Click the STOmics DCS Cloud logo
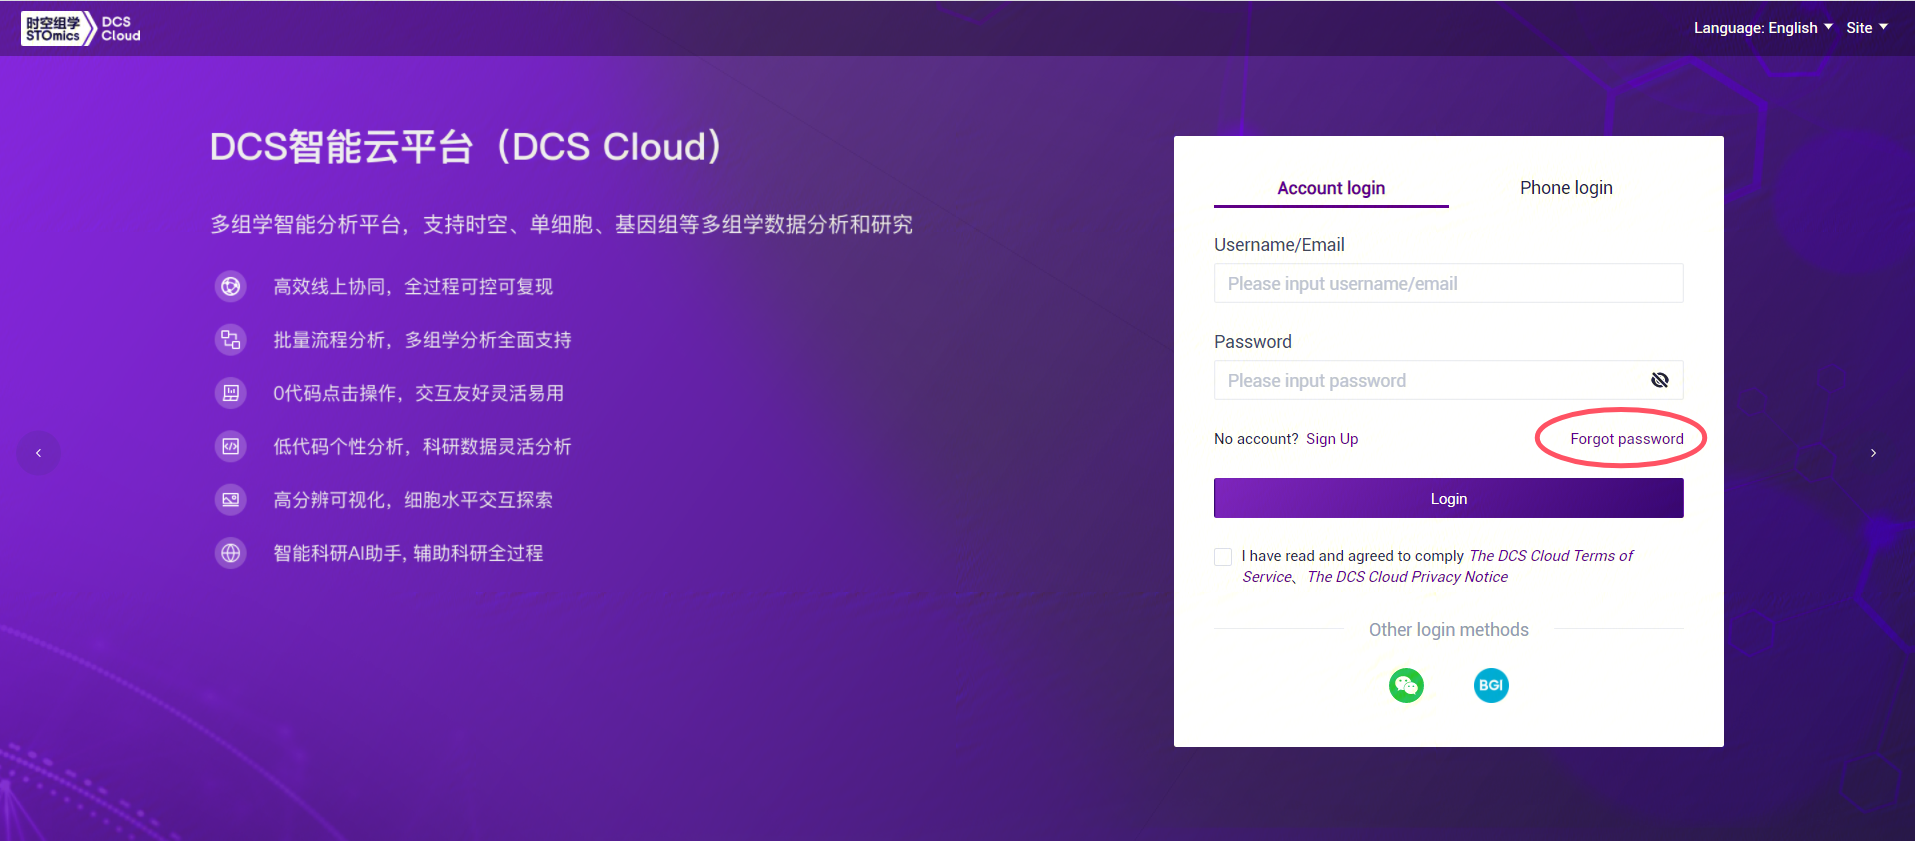Screen dimensions: 1915x841 point(81,28)
